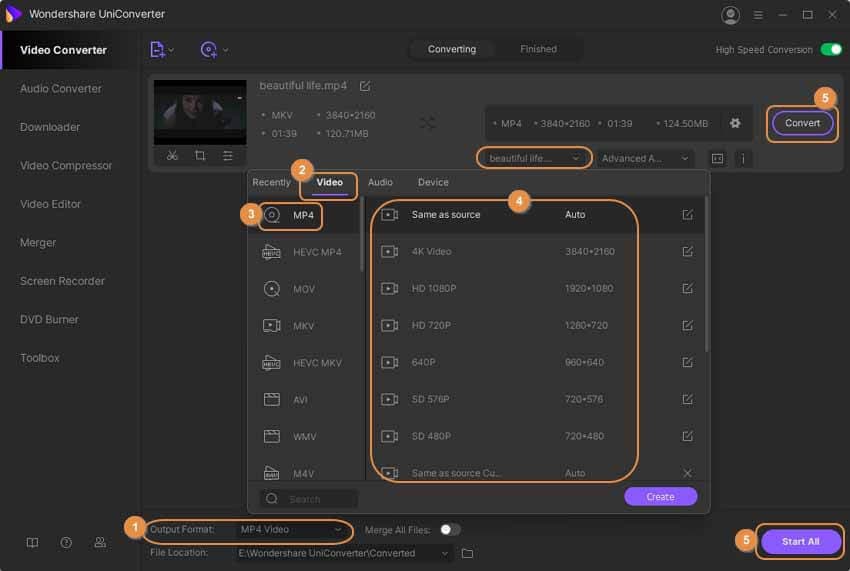Select the HEVC MP4 format
This screenshot has height=571, width=850.
305,252
